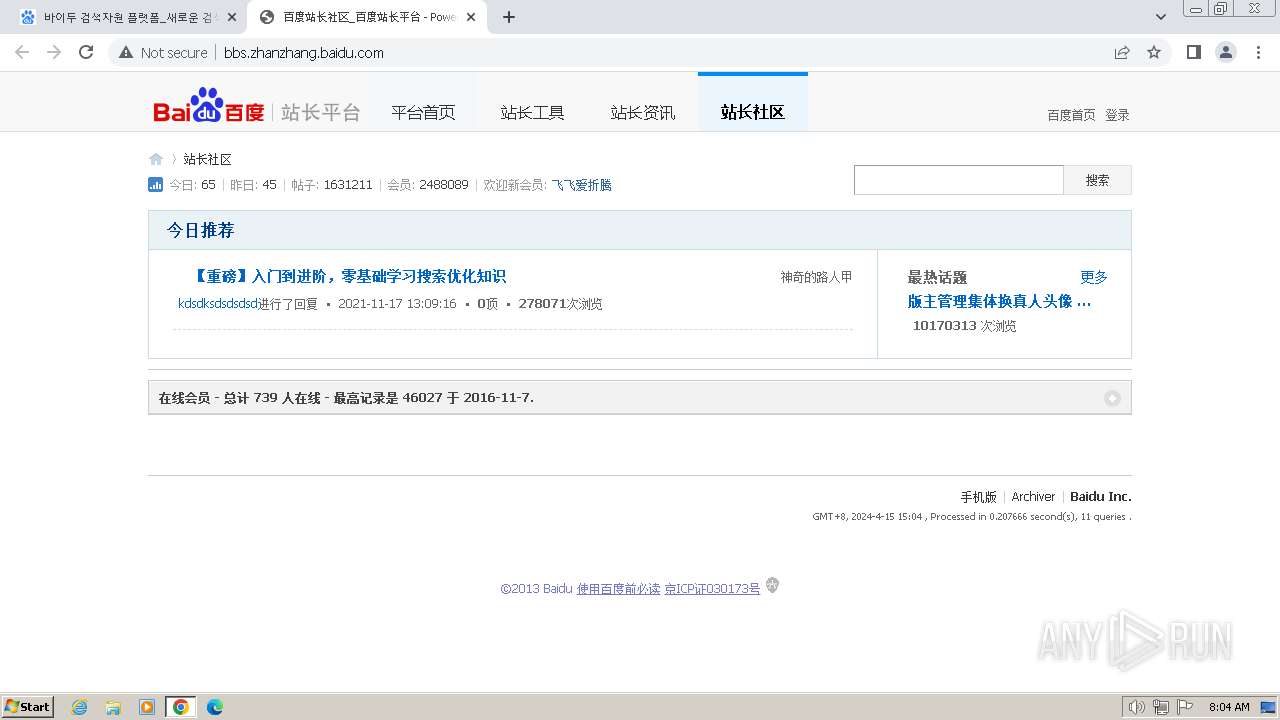Click the Not secure warning icon
This screenshot has height=720, width=1280.
point(126,52)
